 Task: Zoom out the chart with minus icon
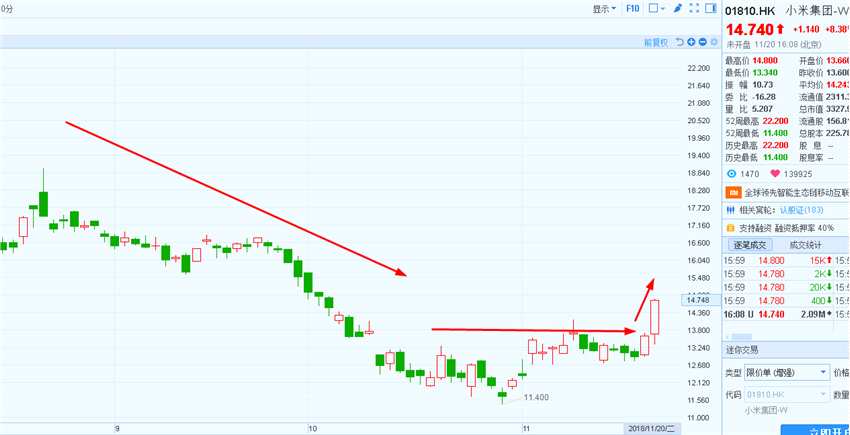point(703,42)
